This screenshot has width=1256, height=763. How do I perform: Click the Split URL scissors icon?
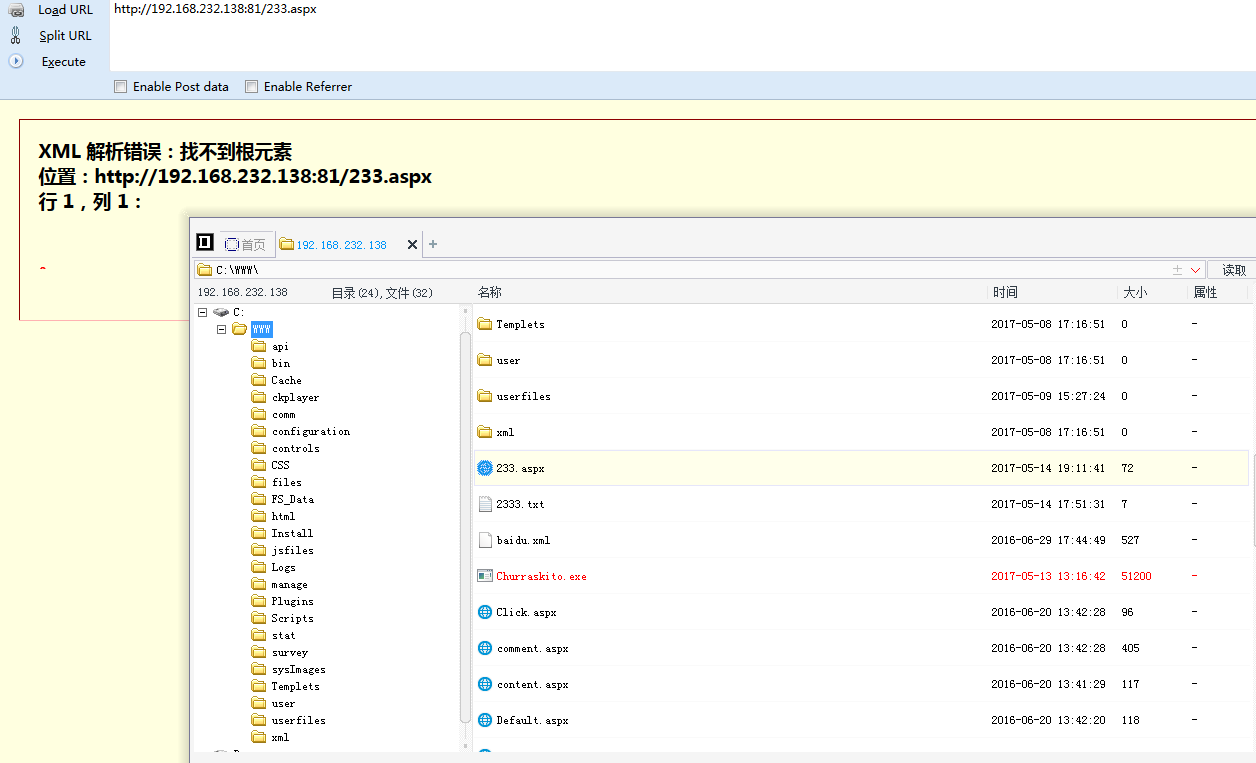coord(16,35)
